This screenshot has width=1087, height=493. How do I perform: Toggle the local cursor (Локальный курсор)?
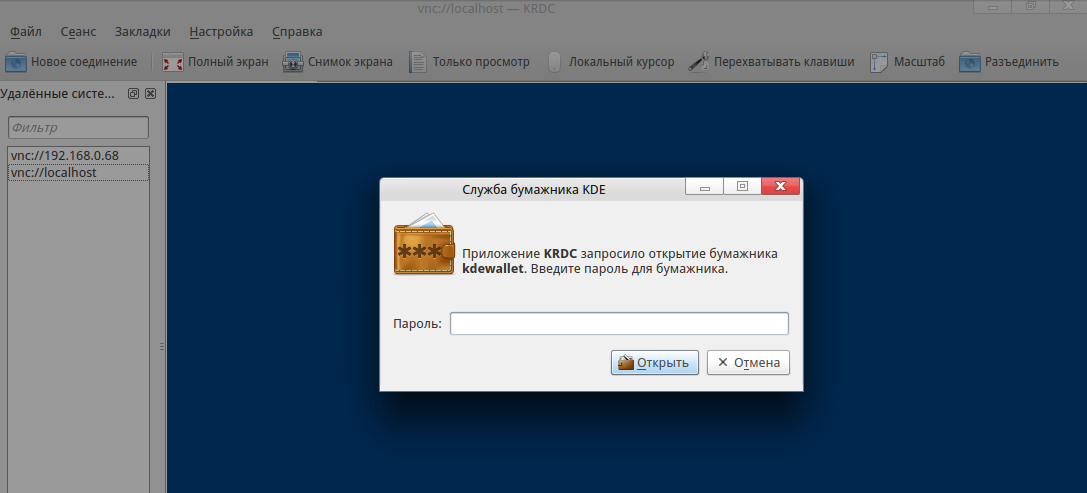coord(610,62)
